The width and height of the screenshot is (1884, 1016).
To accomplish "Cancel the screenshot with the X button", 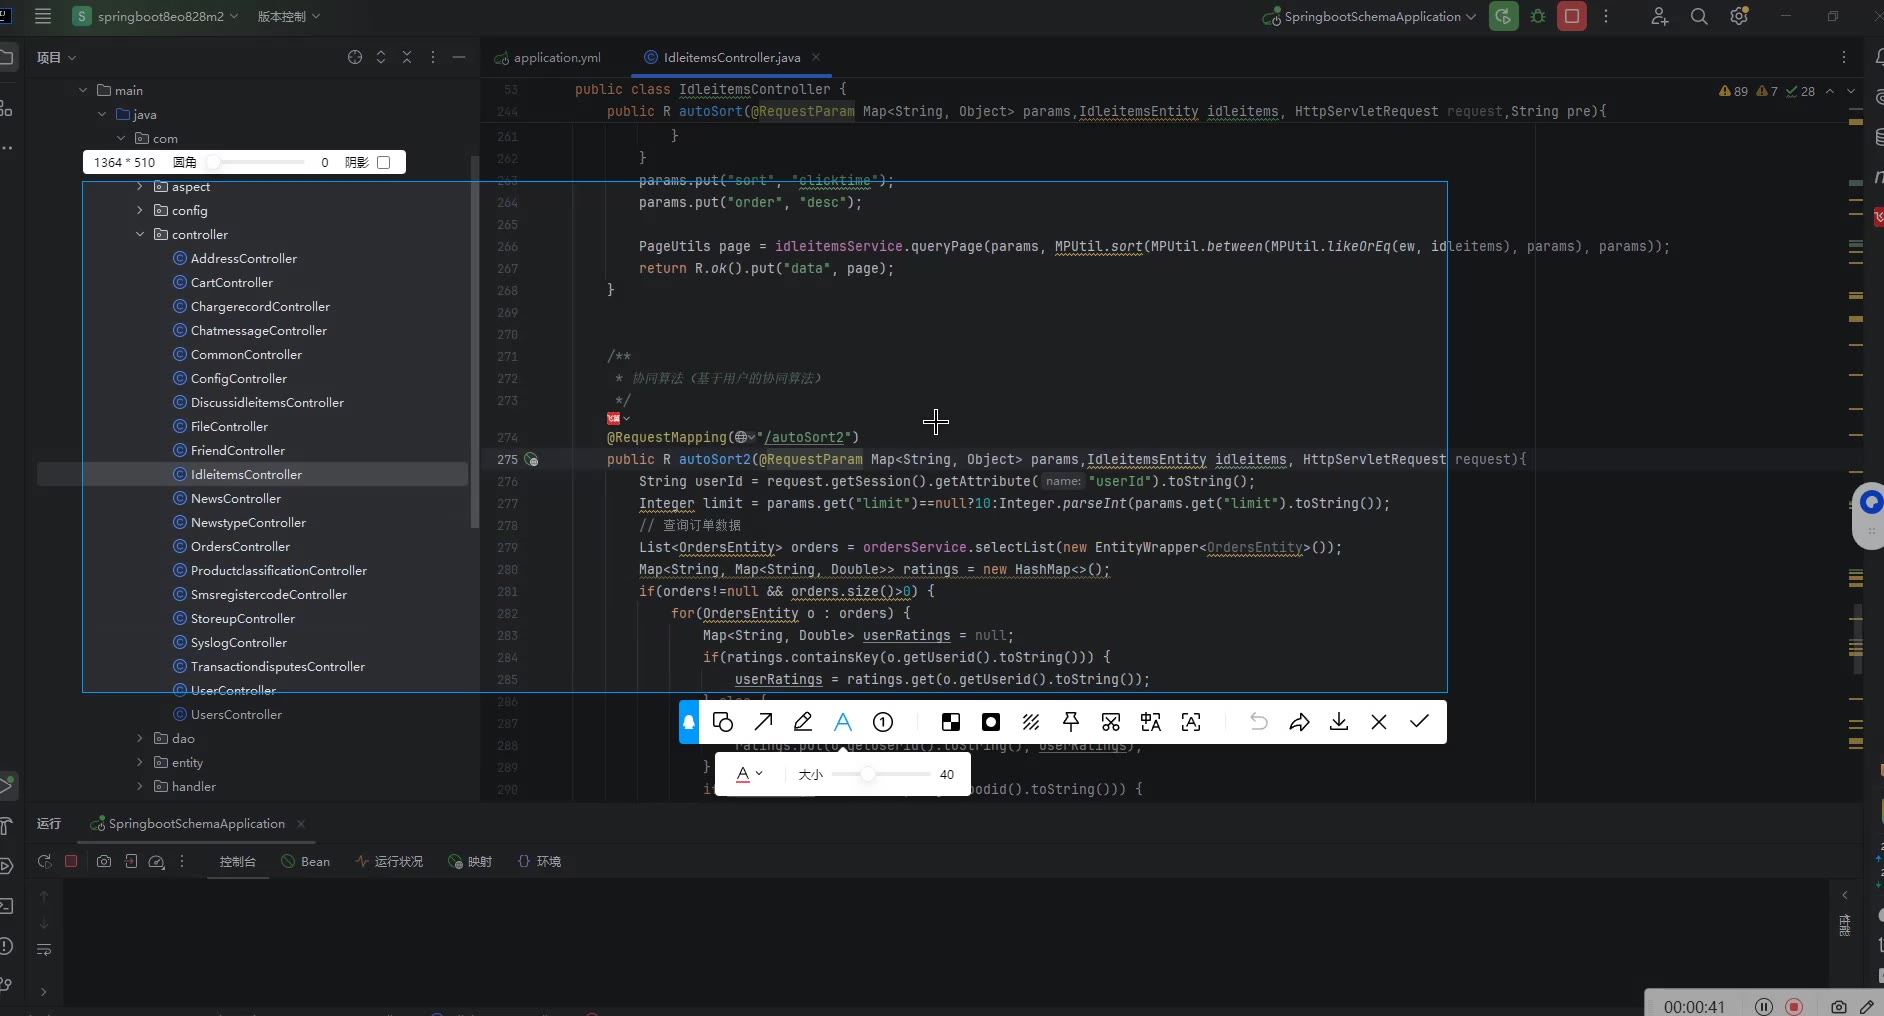I will tap(1379, 722).
